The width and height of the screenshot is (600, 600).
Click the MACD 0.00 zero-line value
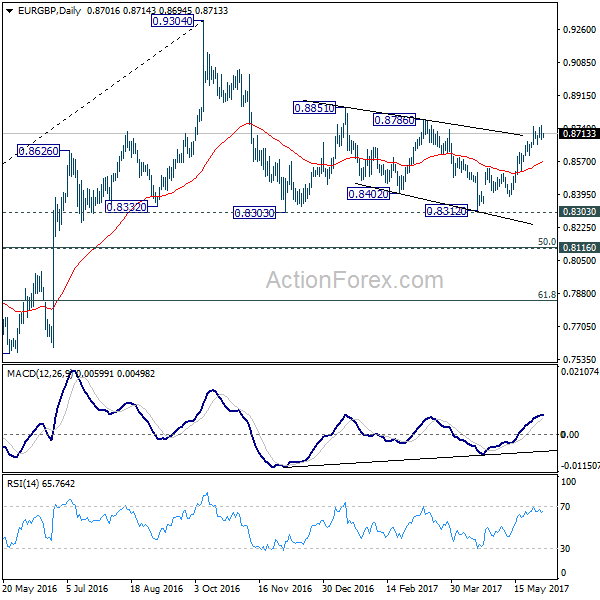570,434
